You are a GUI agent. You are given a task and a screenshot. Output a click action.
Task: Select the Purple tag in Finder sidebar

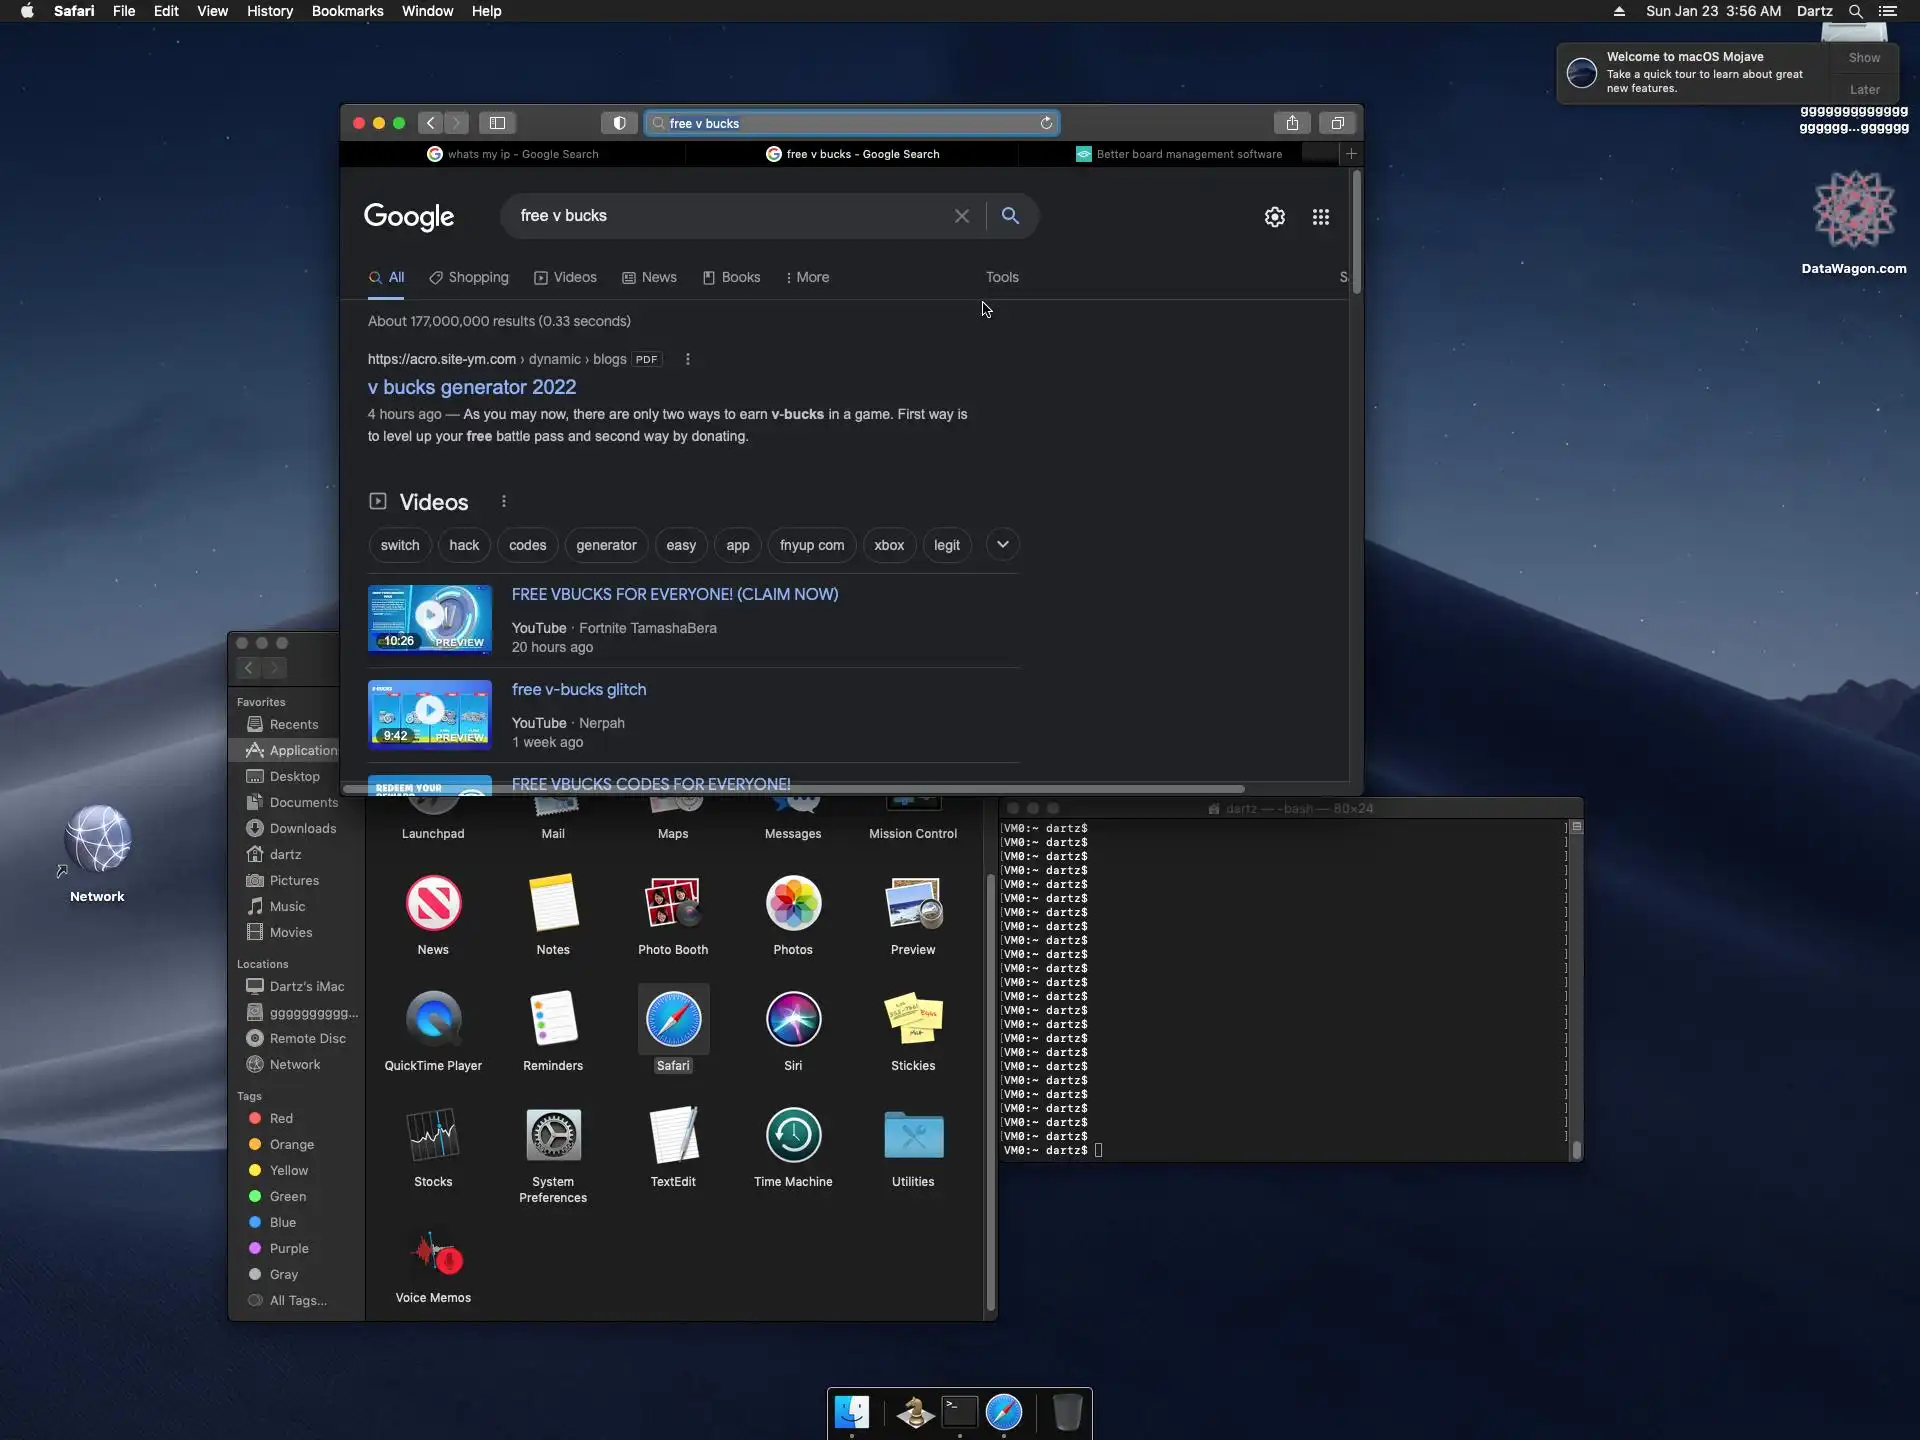pos(288,1248)
